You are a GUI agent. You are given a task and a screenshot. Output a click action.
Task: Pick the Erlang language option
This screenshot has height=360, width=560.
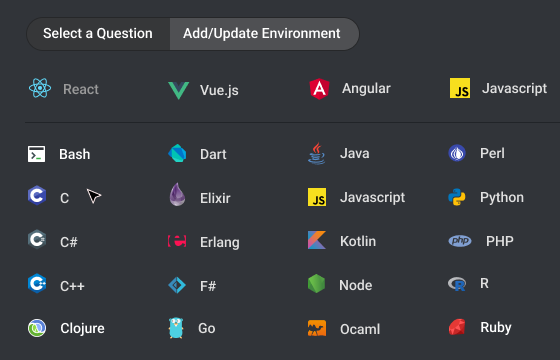(x=204, y=242)
